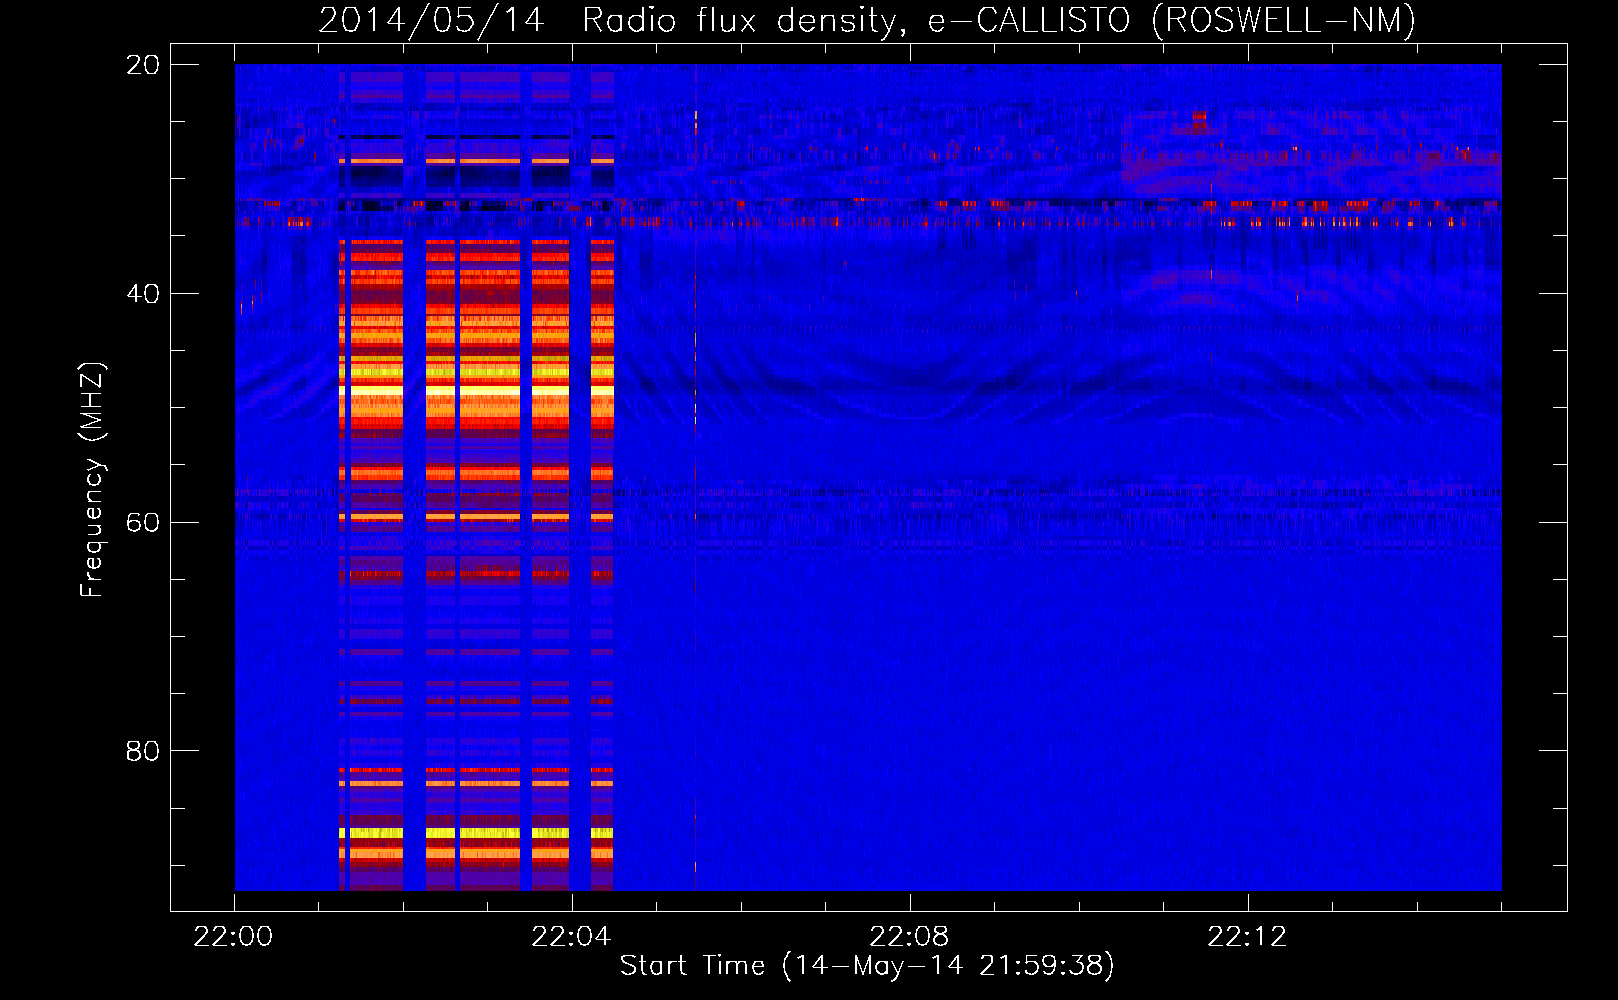Click the 20 MHz frequency tick label
Viewport: 1618px width, 1000px height.
click(143, 65)
